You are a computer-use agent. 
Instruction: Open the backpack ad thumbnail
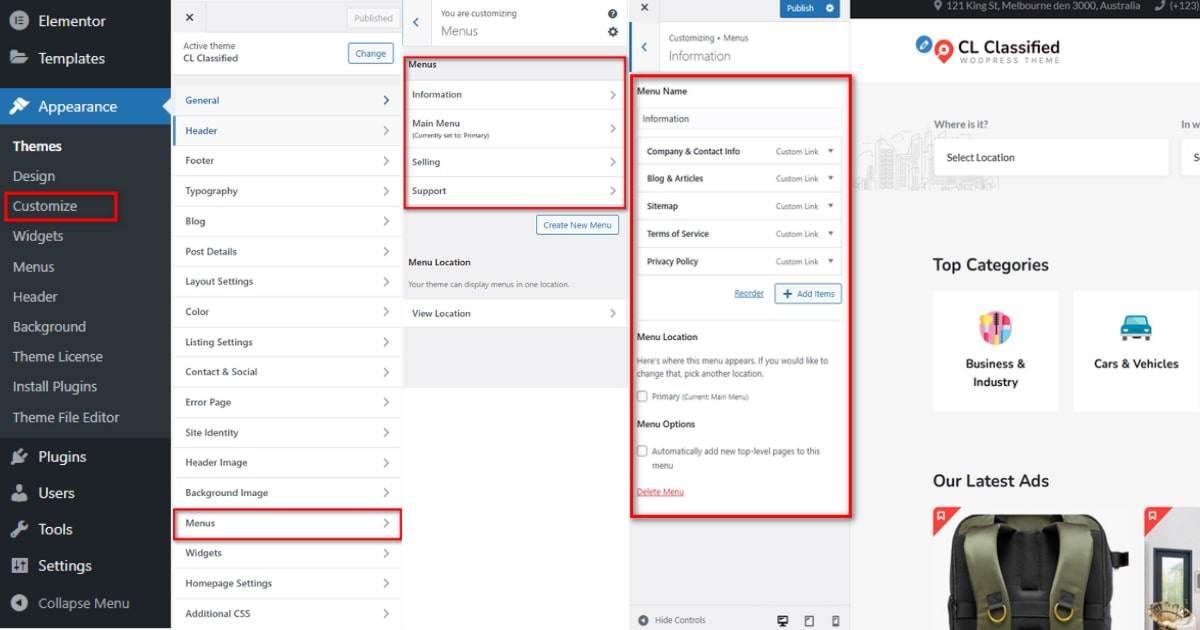1032,568
